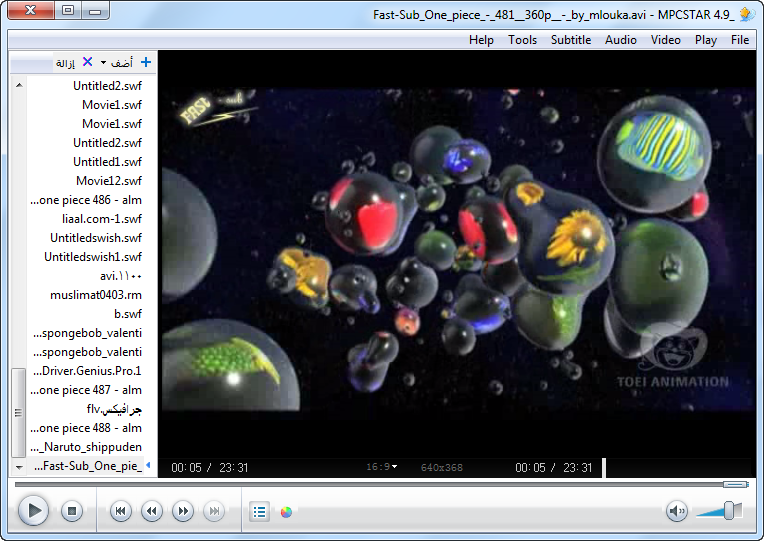Select one piece 487 playlist entry
The height and width of the screenshot is (541, 764).
coord(86,390)
